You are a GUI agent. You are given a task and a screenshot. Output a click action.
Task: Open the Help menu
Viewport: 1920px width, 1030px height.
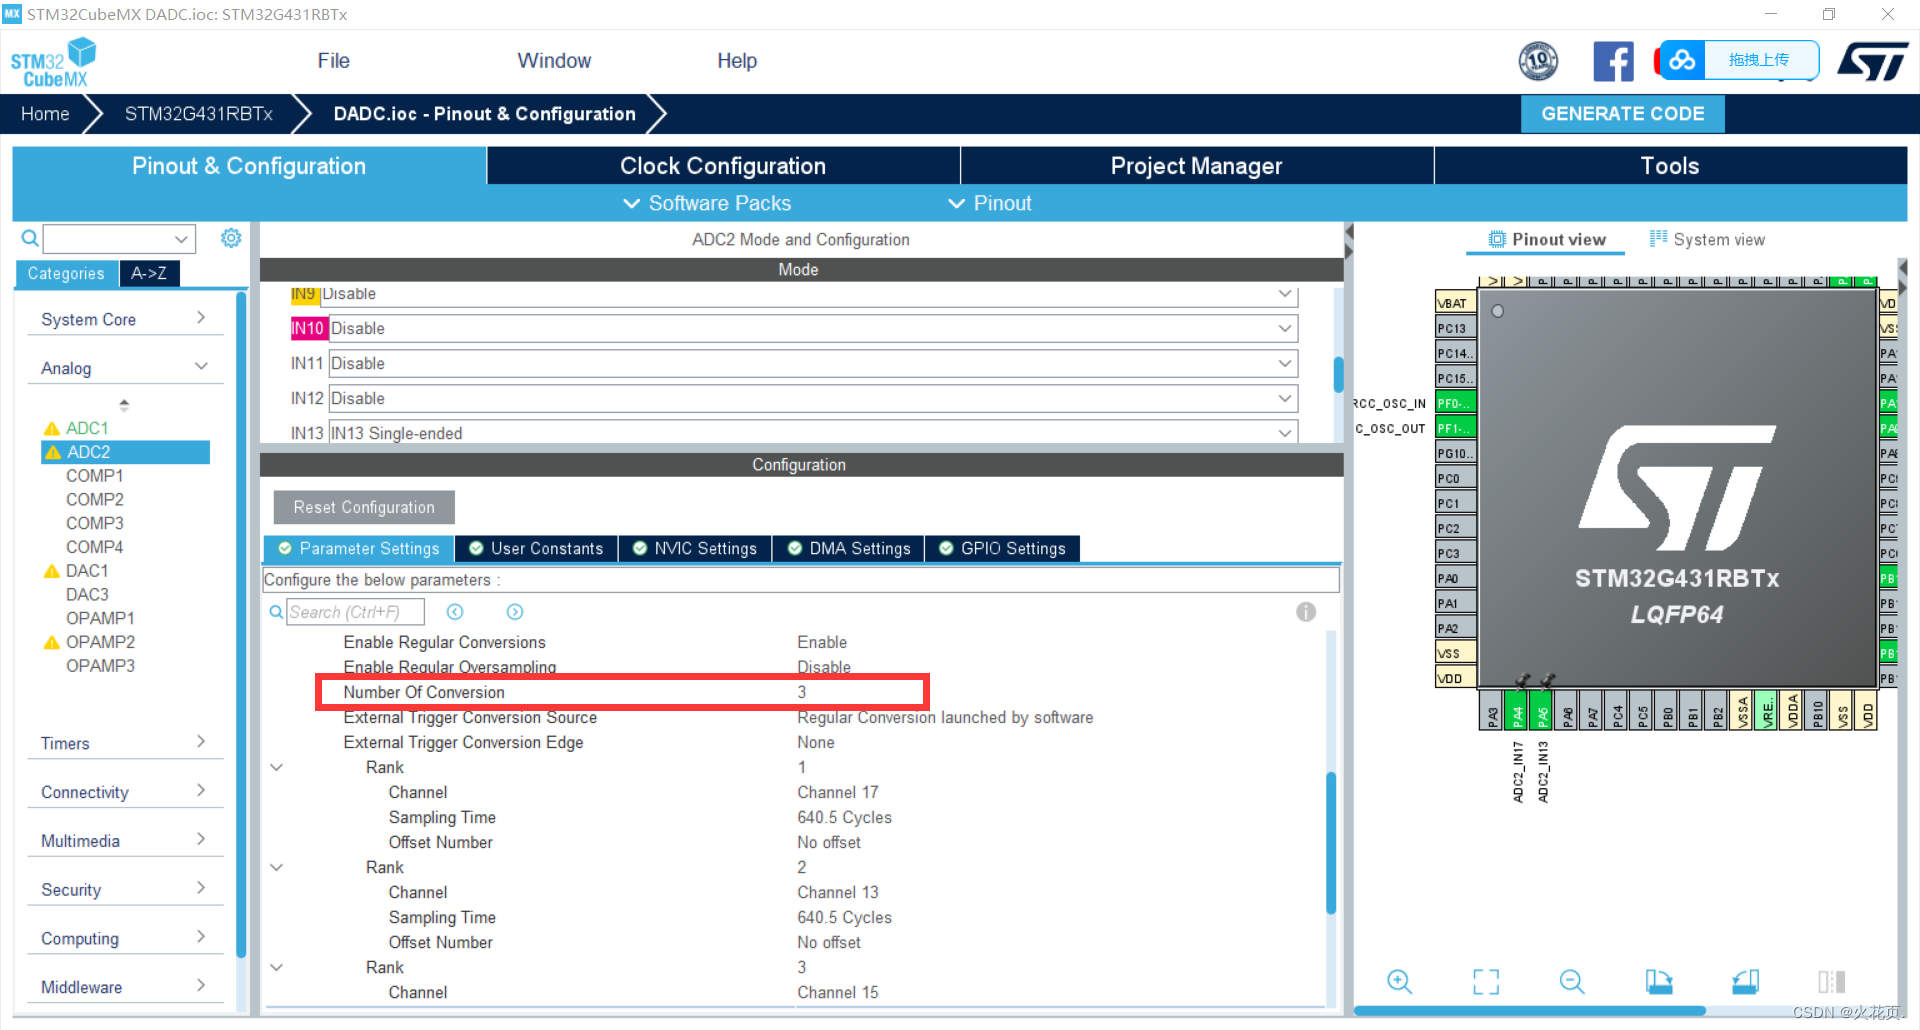pos(737,61)
